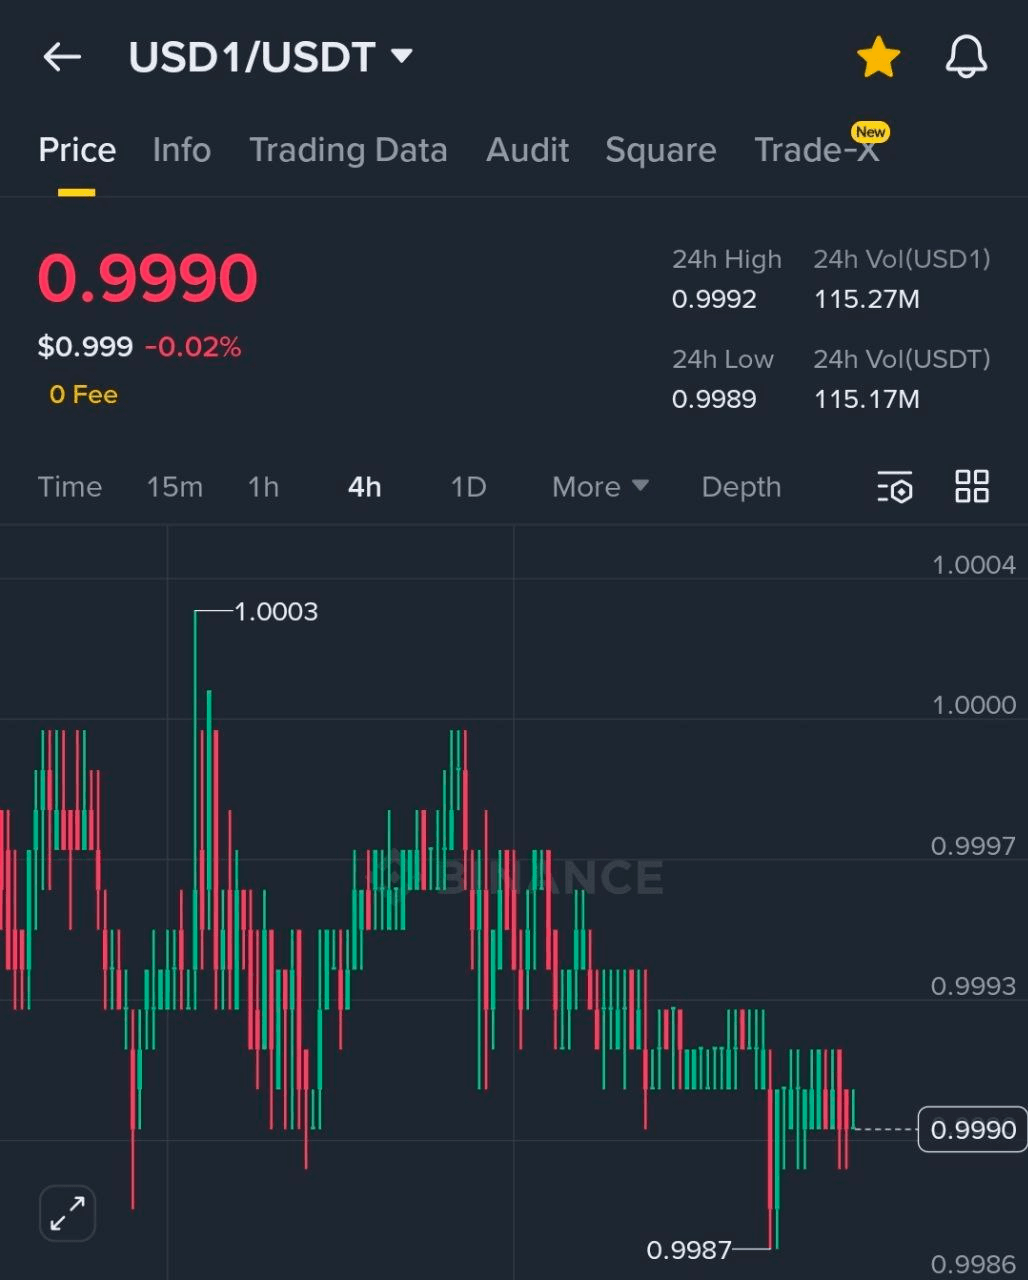
Task: Open the Trading Data tab
Action: click(348, 150)
